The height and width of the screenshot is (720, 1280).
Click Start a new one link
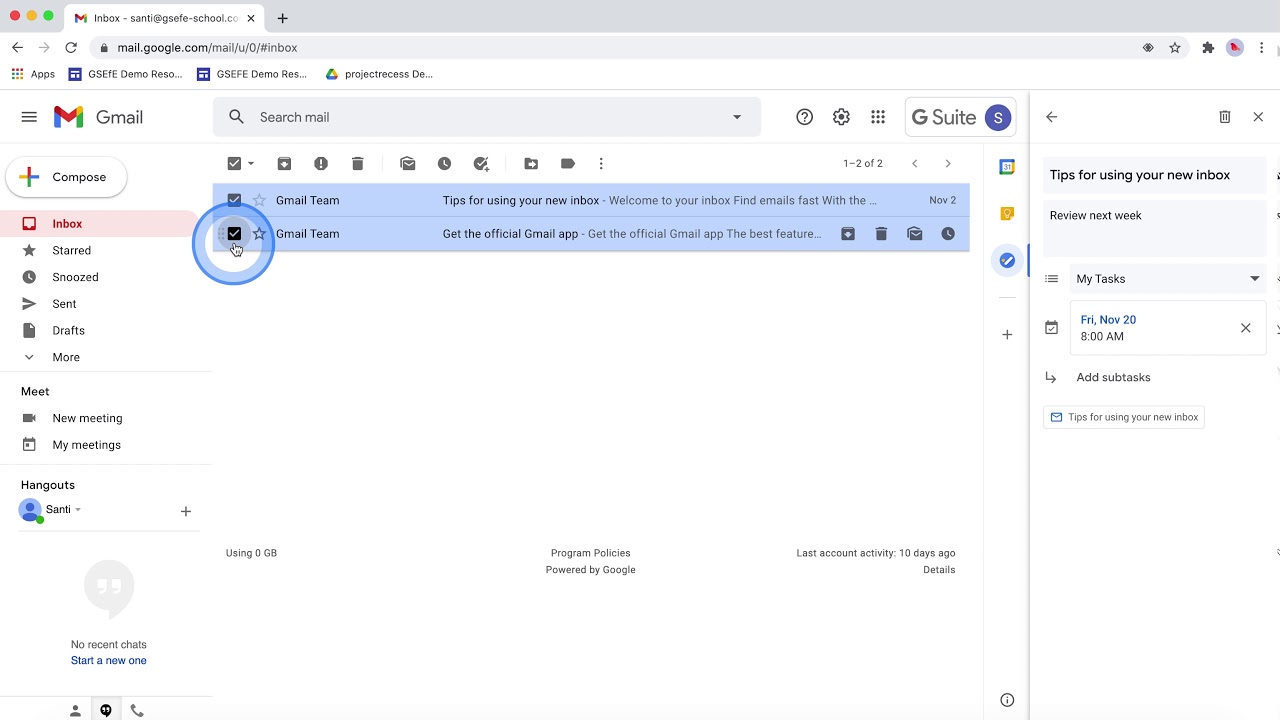point(109,661)
